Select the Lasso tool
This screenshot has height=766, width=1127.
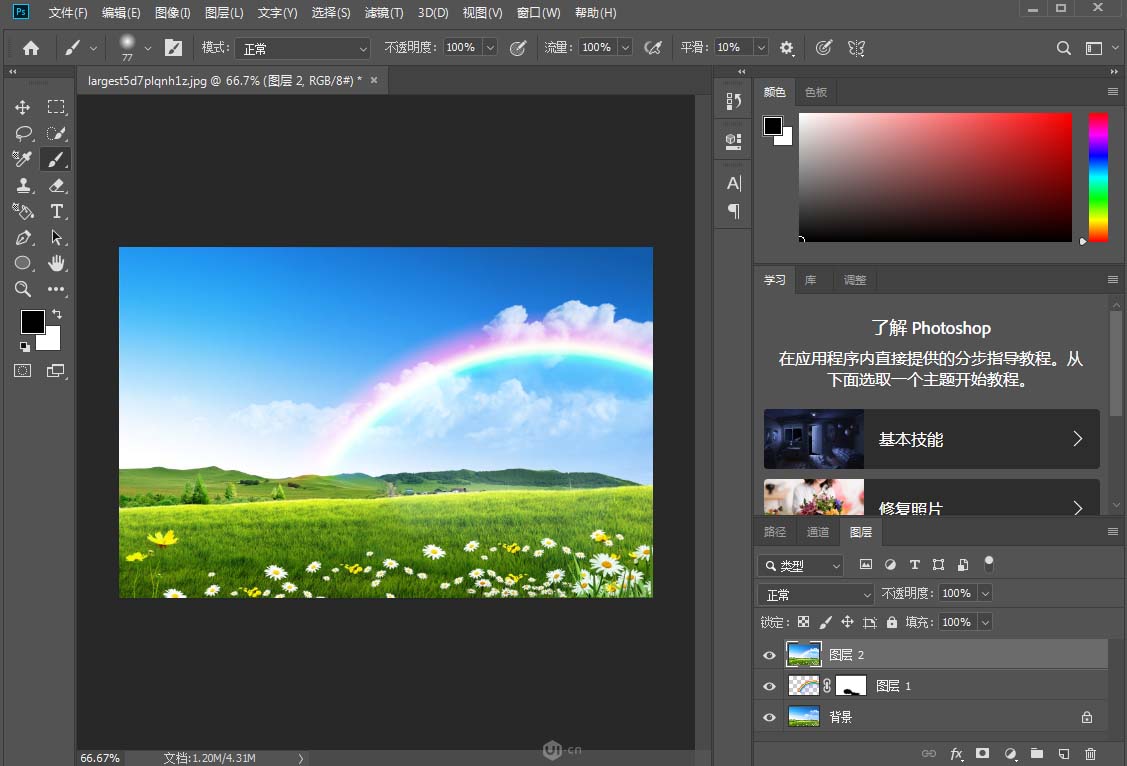[x=23, y=133]
